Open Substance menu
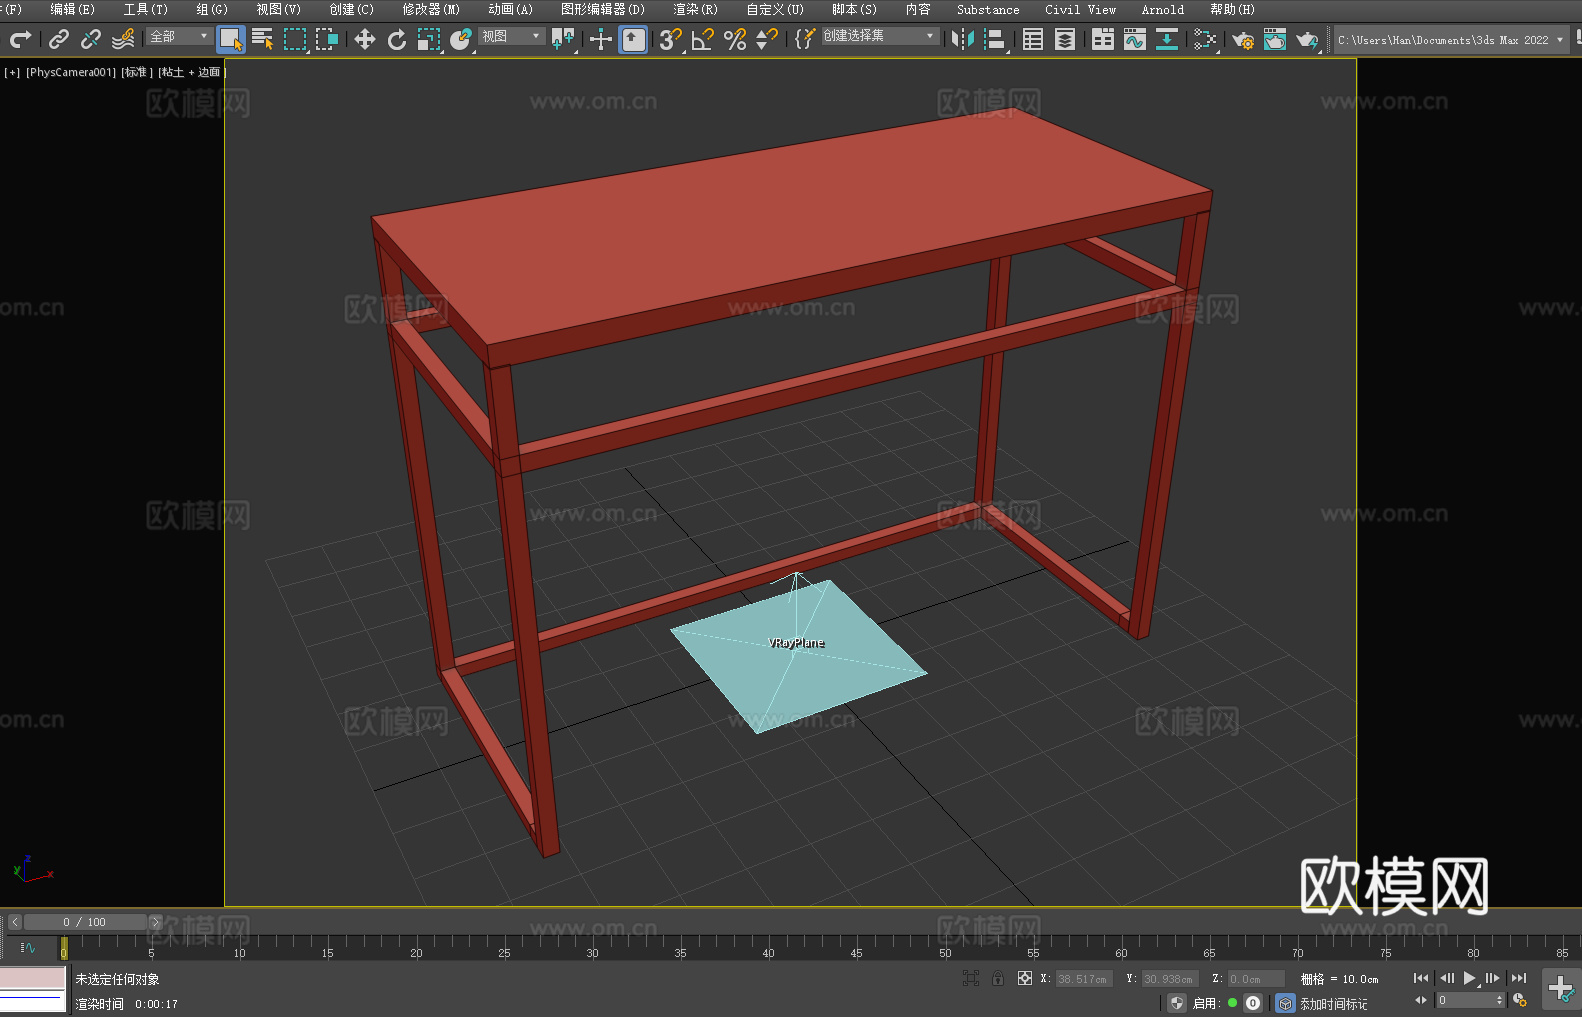This screenshot has height=1017, width=1582. coord(988,9)
